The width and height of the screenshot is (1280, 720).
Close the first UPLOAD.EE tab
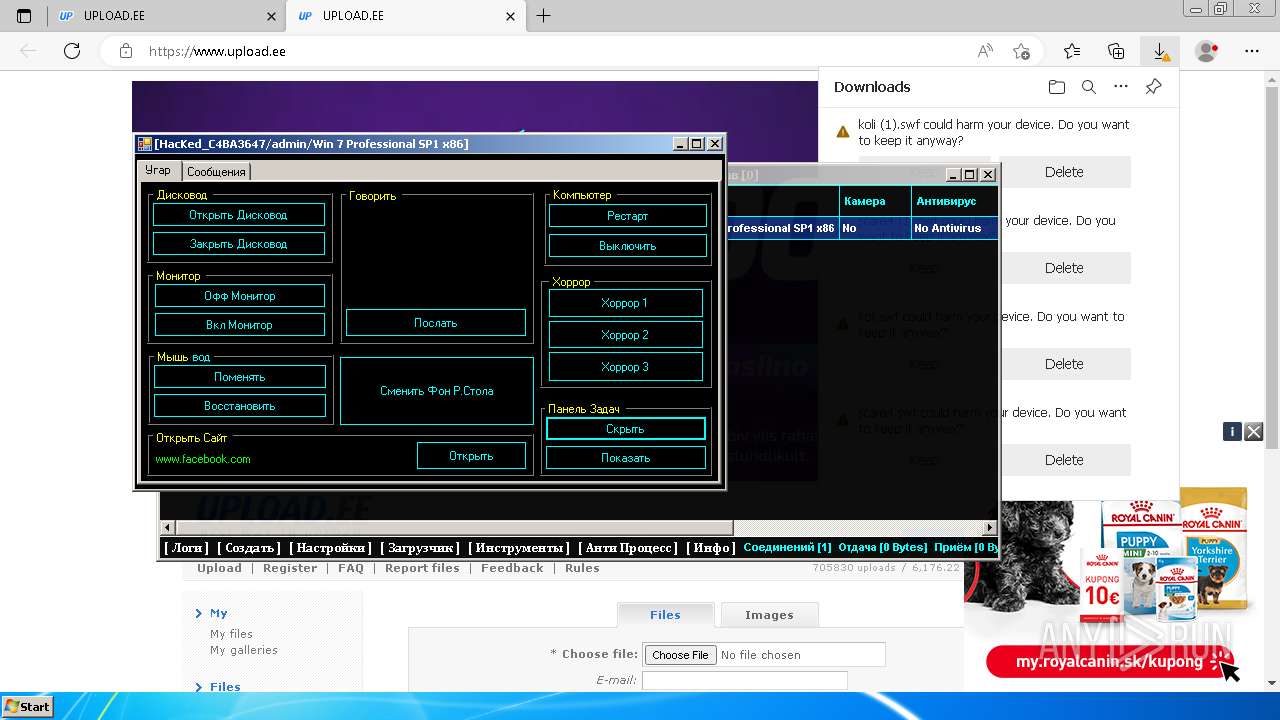point(271,16)
